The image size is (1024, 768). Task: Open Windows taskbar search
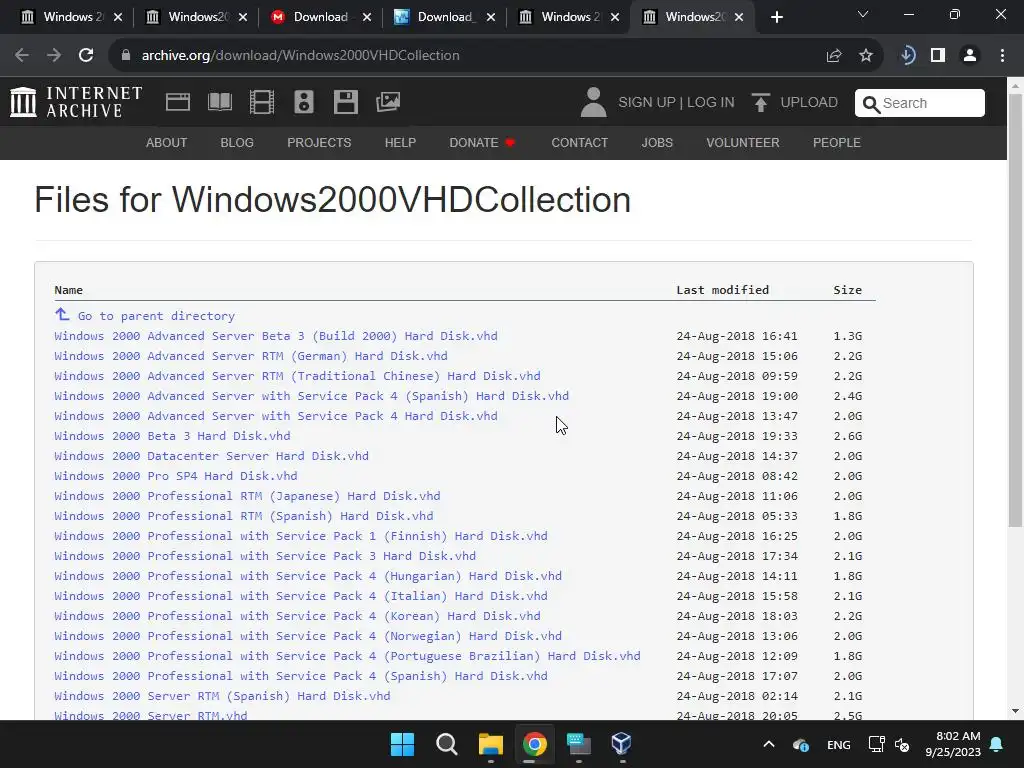point(447,744)
